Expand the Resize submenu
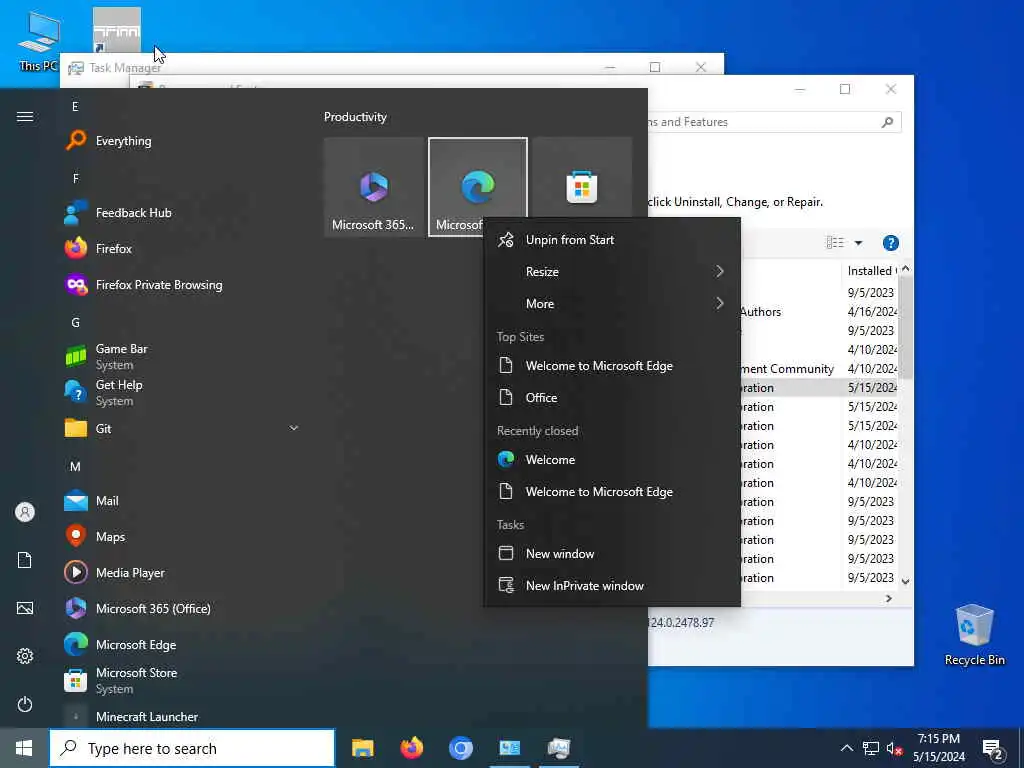Screen dimensions: 1024x768 pyautogui.click(x=612, y=272)
